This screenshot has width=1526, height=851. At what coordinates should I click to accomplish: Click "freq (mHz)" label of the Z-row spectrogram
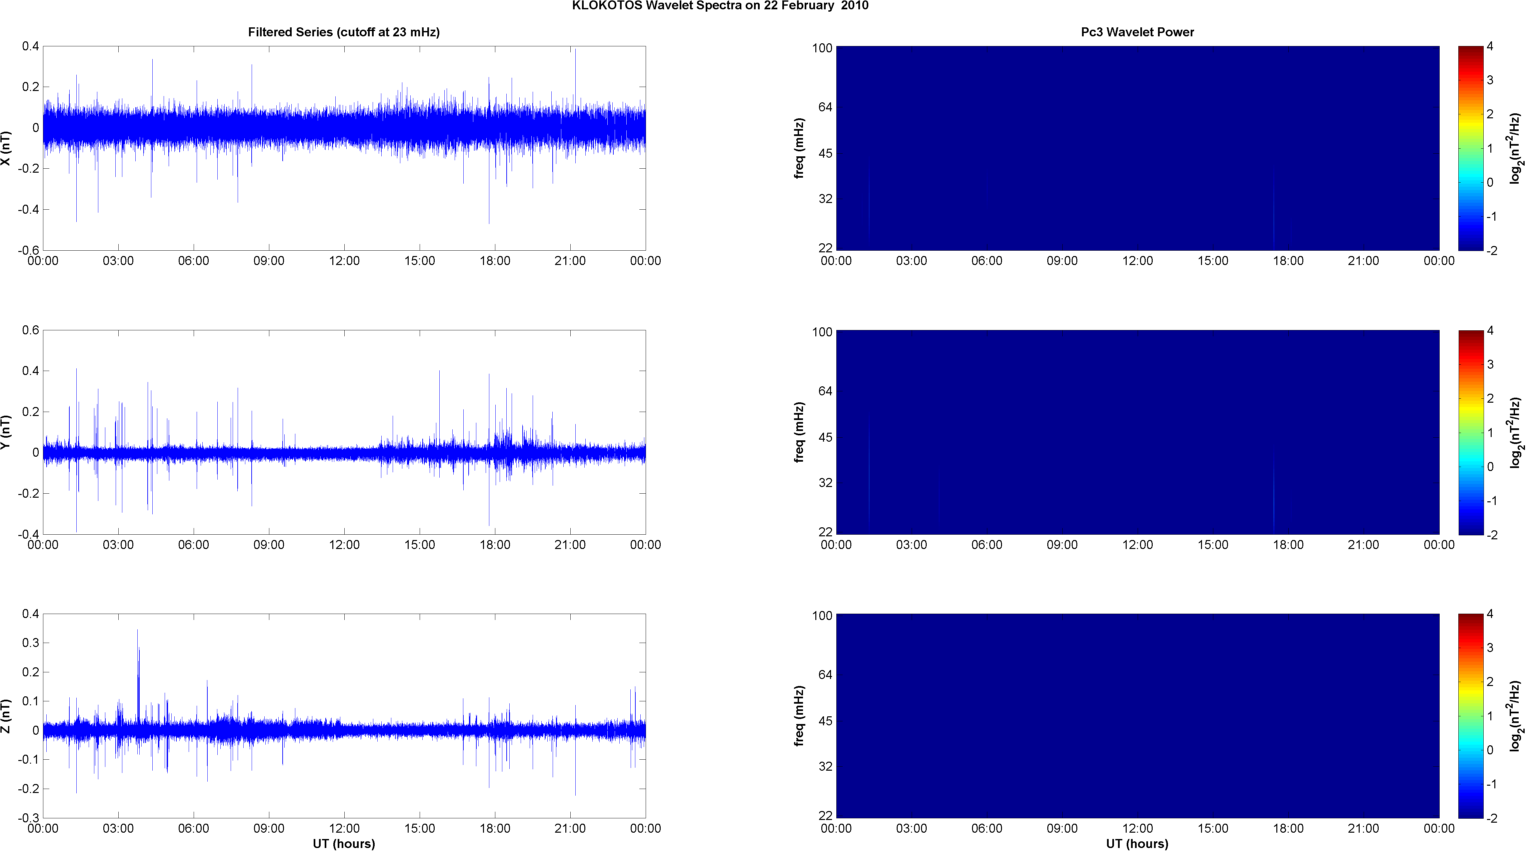[799, 716]
